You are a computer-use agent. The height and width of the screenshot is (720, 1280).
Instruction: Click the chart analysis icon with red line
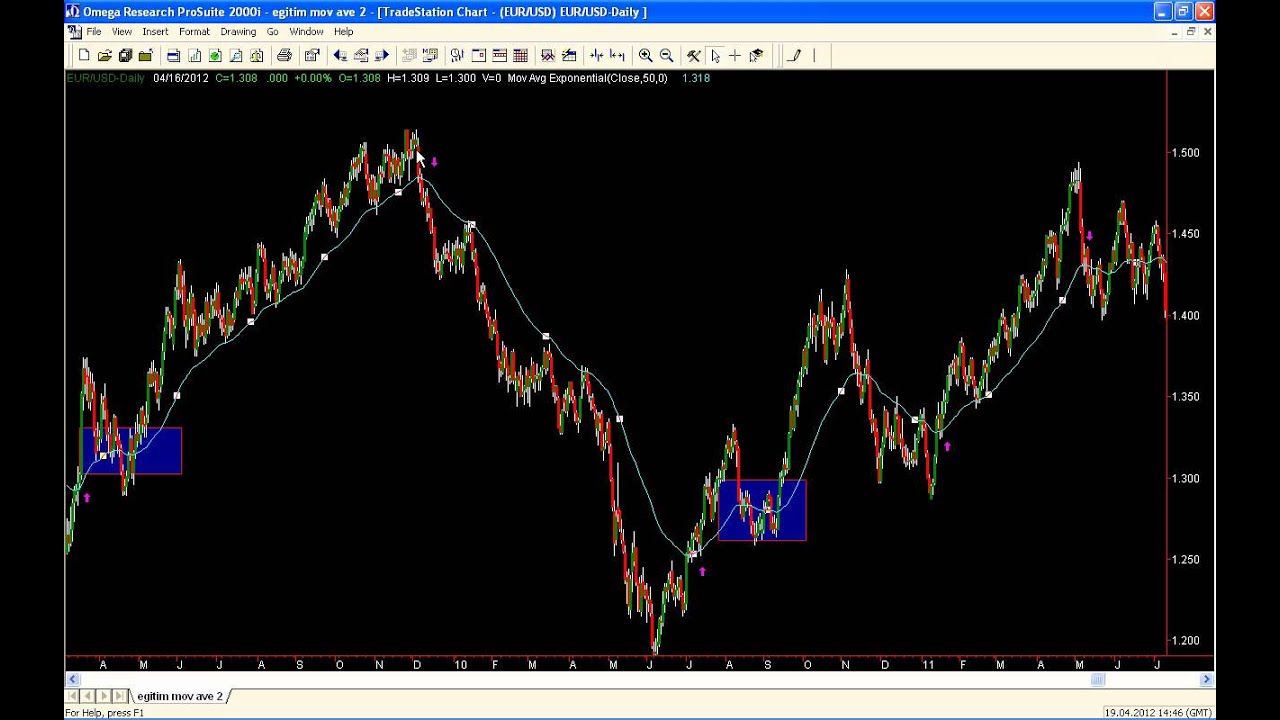(548, 56)
